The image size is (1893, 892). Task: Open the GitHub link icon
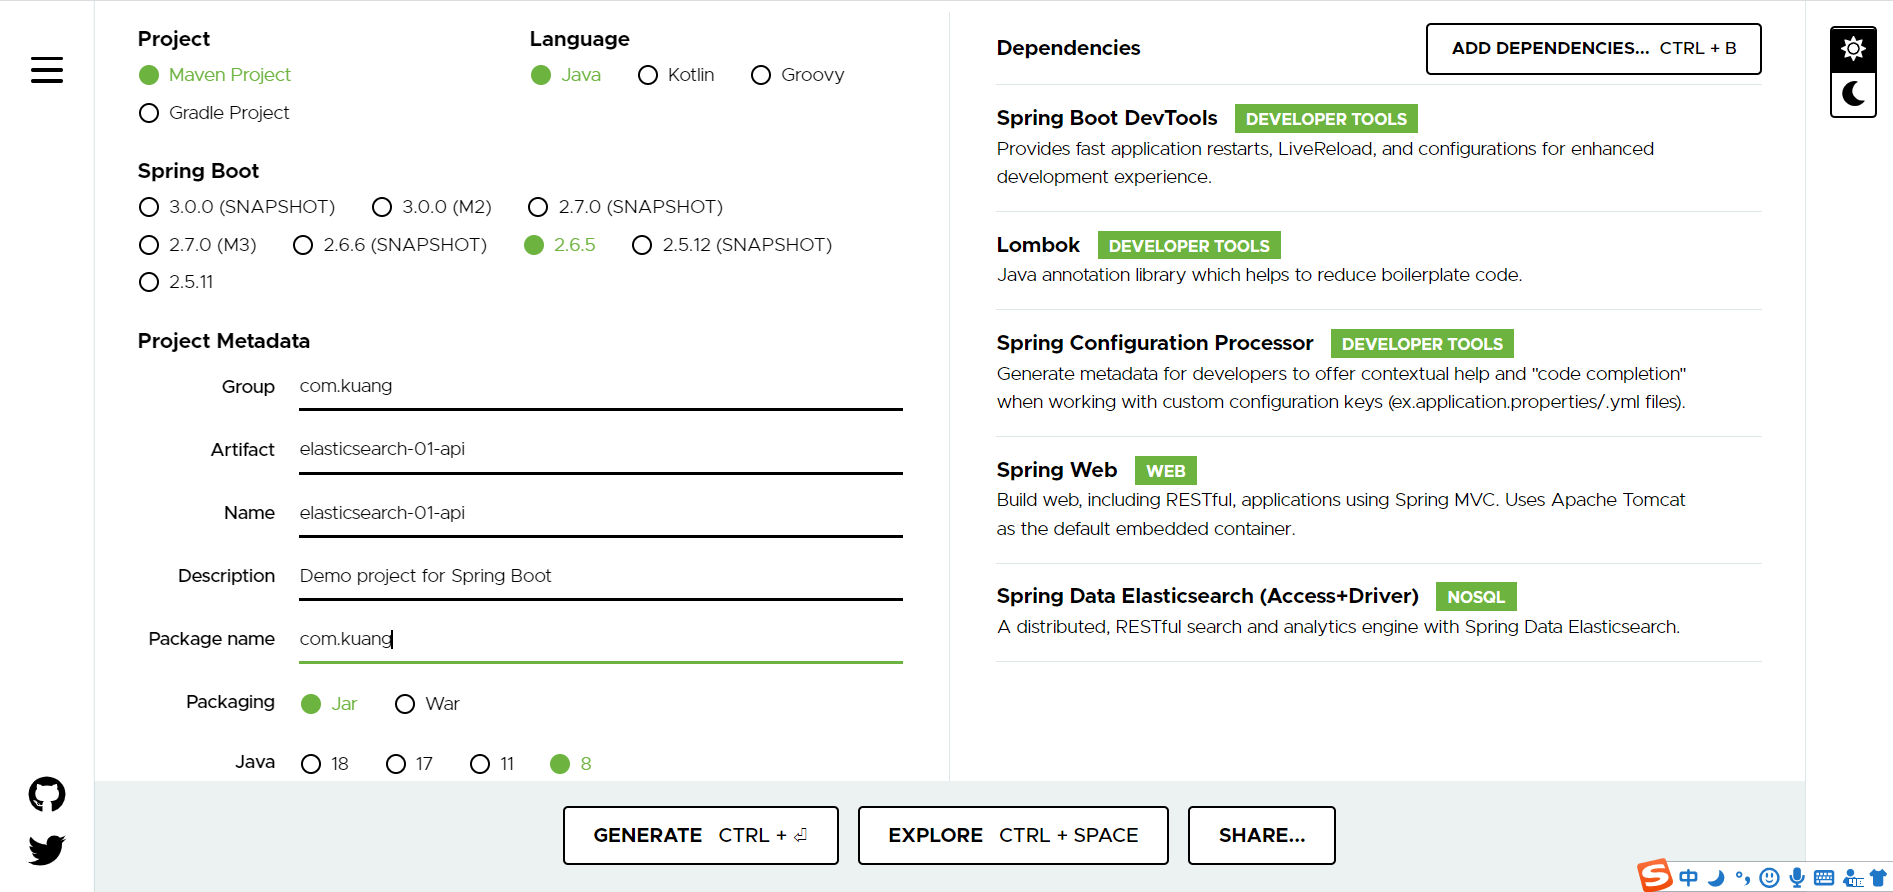pos(47,794)
